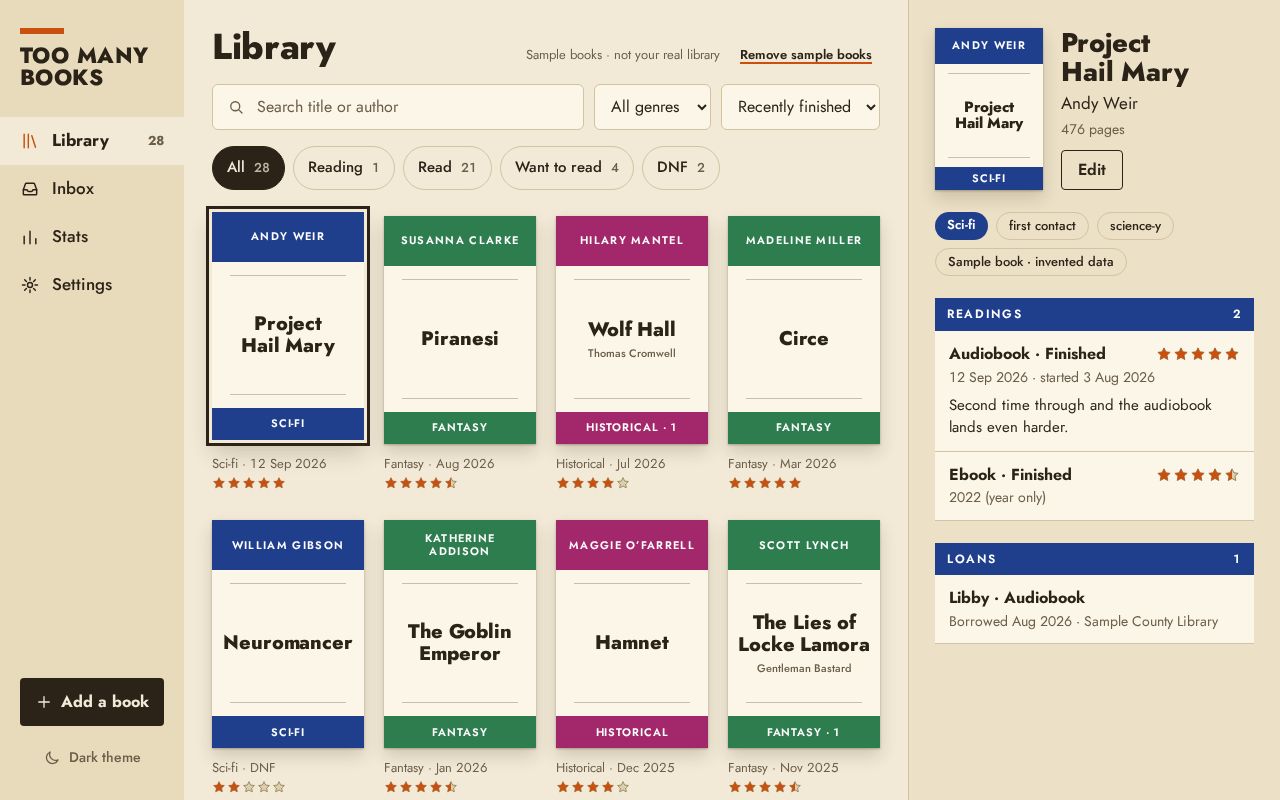Click the science-y tag
1280x800 pixels.
click(1135, 226)
